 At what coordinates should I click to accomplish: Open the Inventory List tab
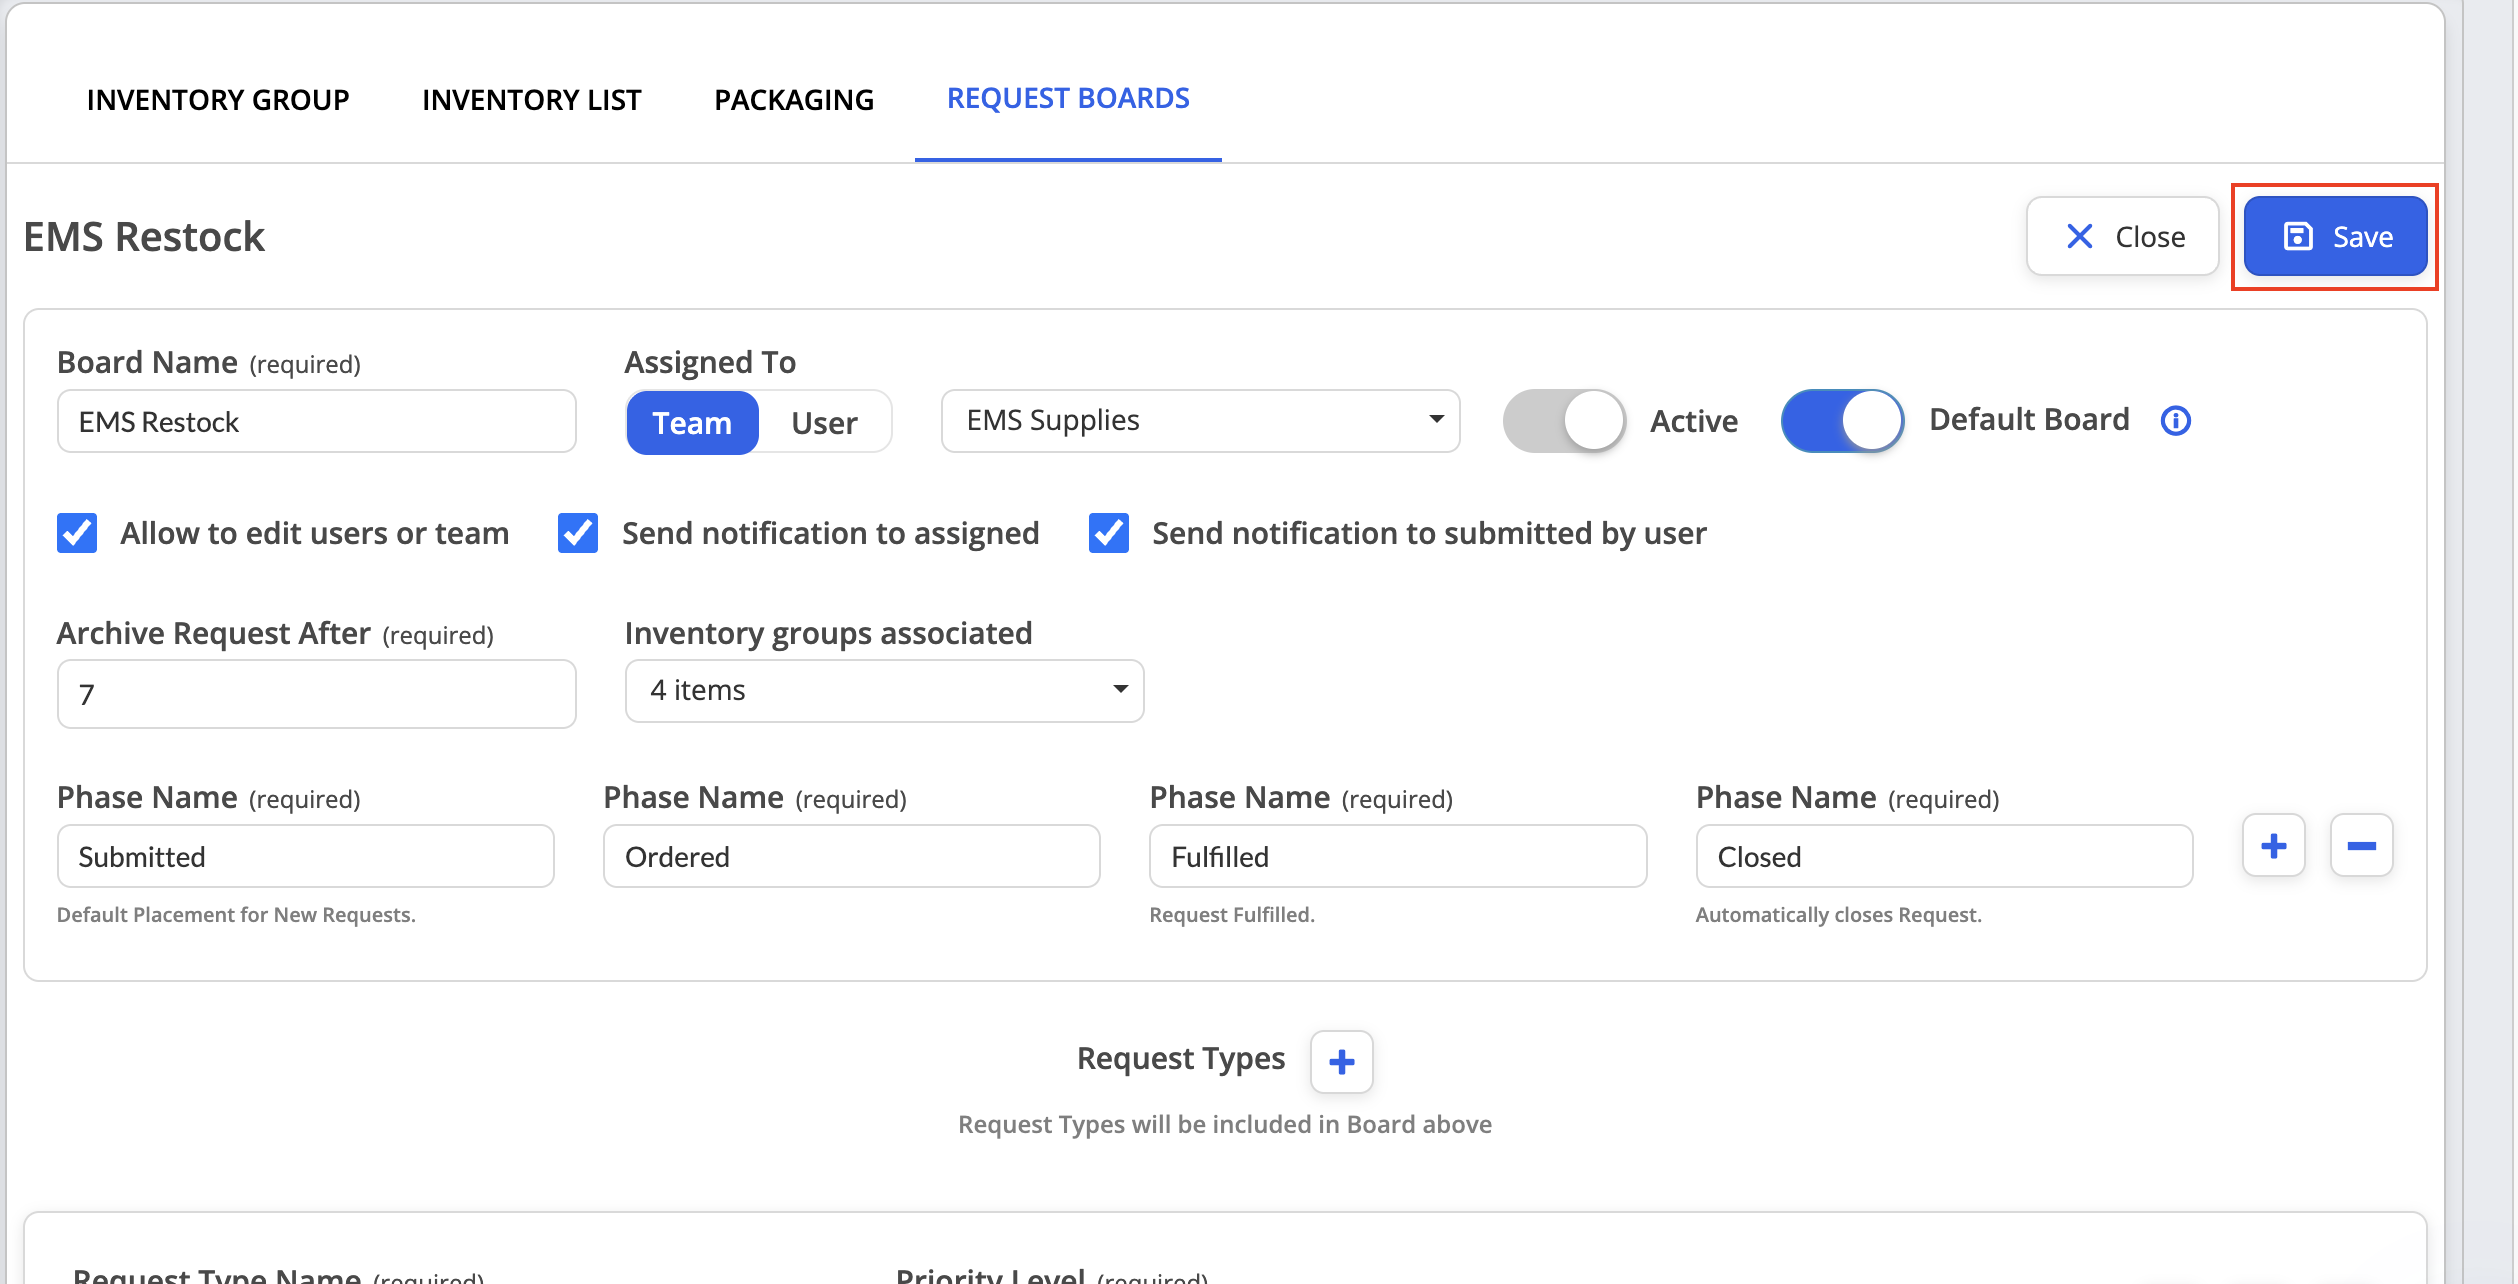pyautogui.click(x=531, y=100)
